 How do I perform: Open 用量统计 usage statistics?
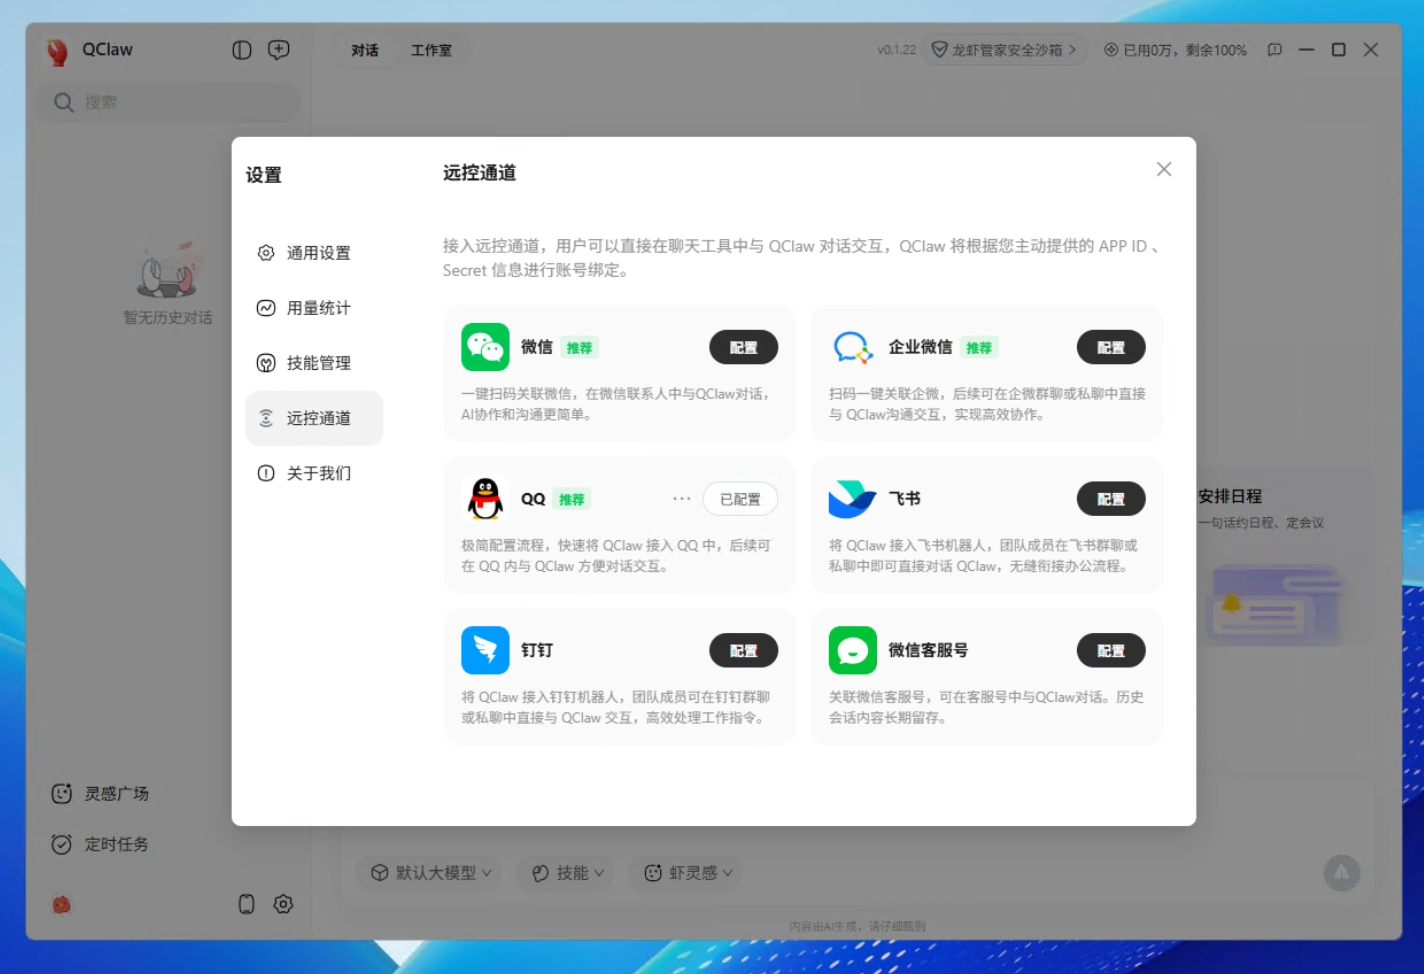click(x=314, y=308)
